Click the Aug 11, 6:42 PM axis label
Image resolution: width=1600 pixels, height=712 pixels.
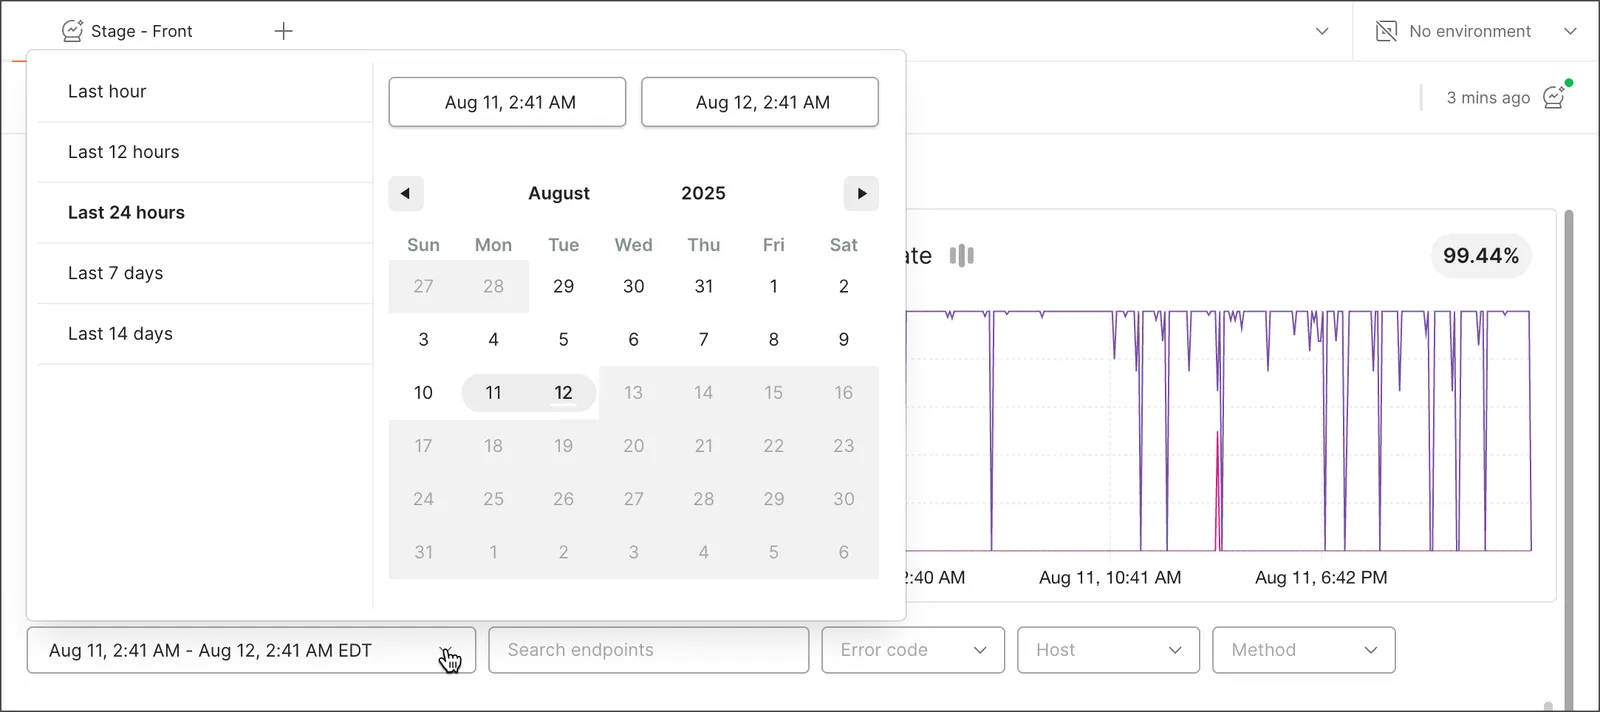pyautogui.click(x=1321, y=578)
